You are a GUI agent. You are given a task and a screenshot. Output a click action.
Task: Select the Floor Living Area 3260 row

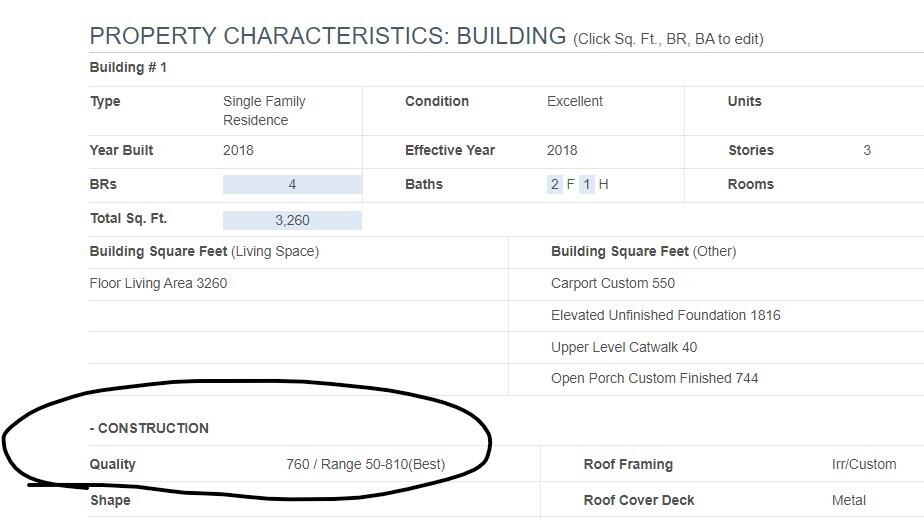158,283
